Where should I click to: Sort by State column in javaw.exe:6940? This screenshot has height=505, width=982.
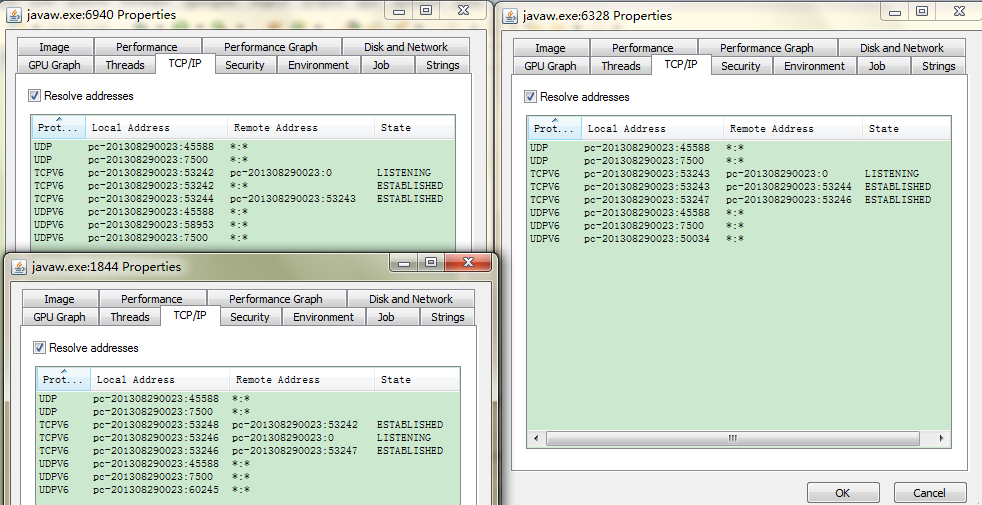415,127
